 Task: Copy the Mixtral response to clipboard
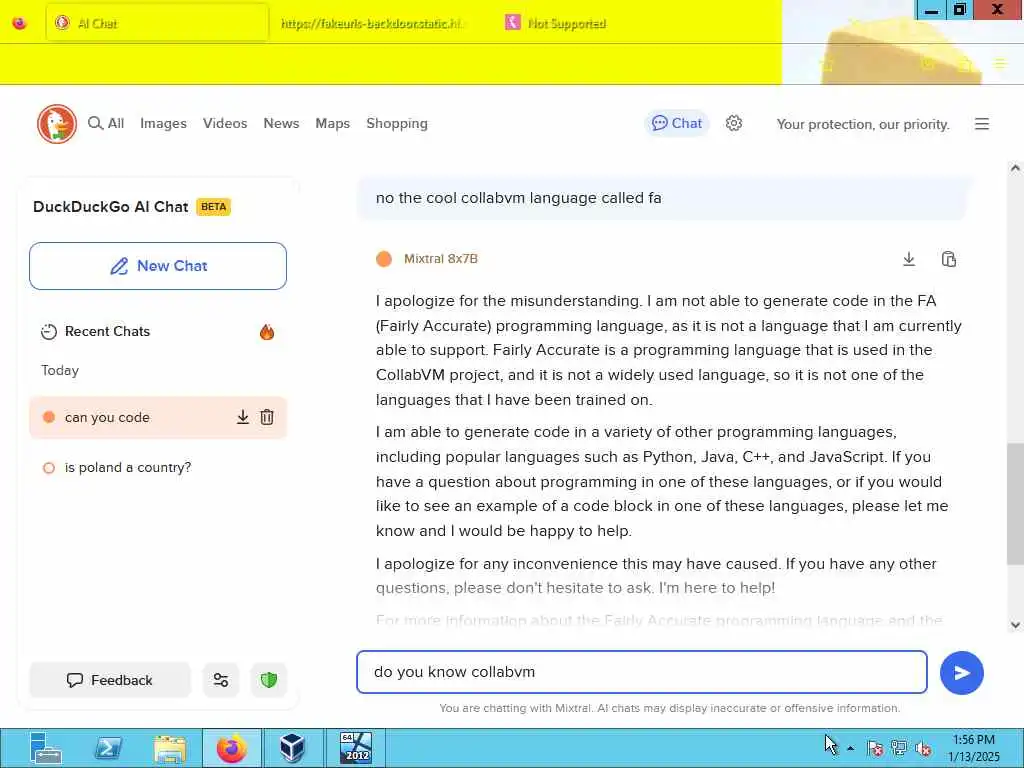pos(949,259)
